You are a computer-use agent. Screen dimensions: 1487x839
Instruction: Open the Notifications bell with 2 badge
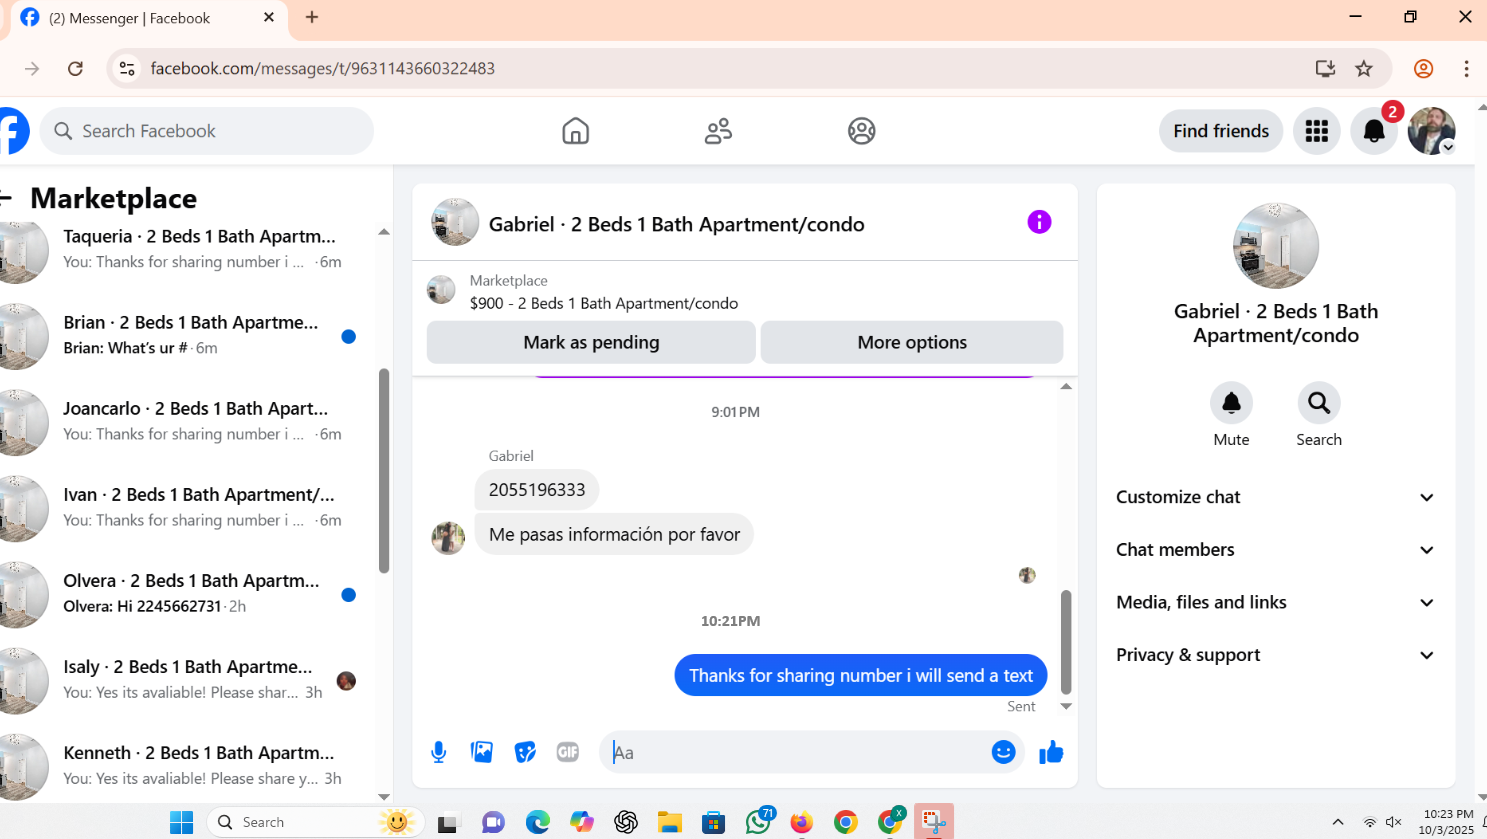click(1374, 131)
